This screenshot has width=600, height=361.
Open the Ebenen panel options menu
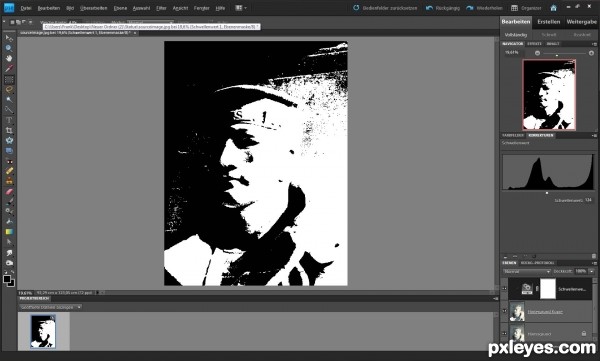tap(594, 263)
